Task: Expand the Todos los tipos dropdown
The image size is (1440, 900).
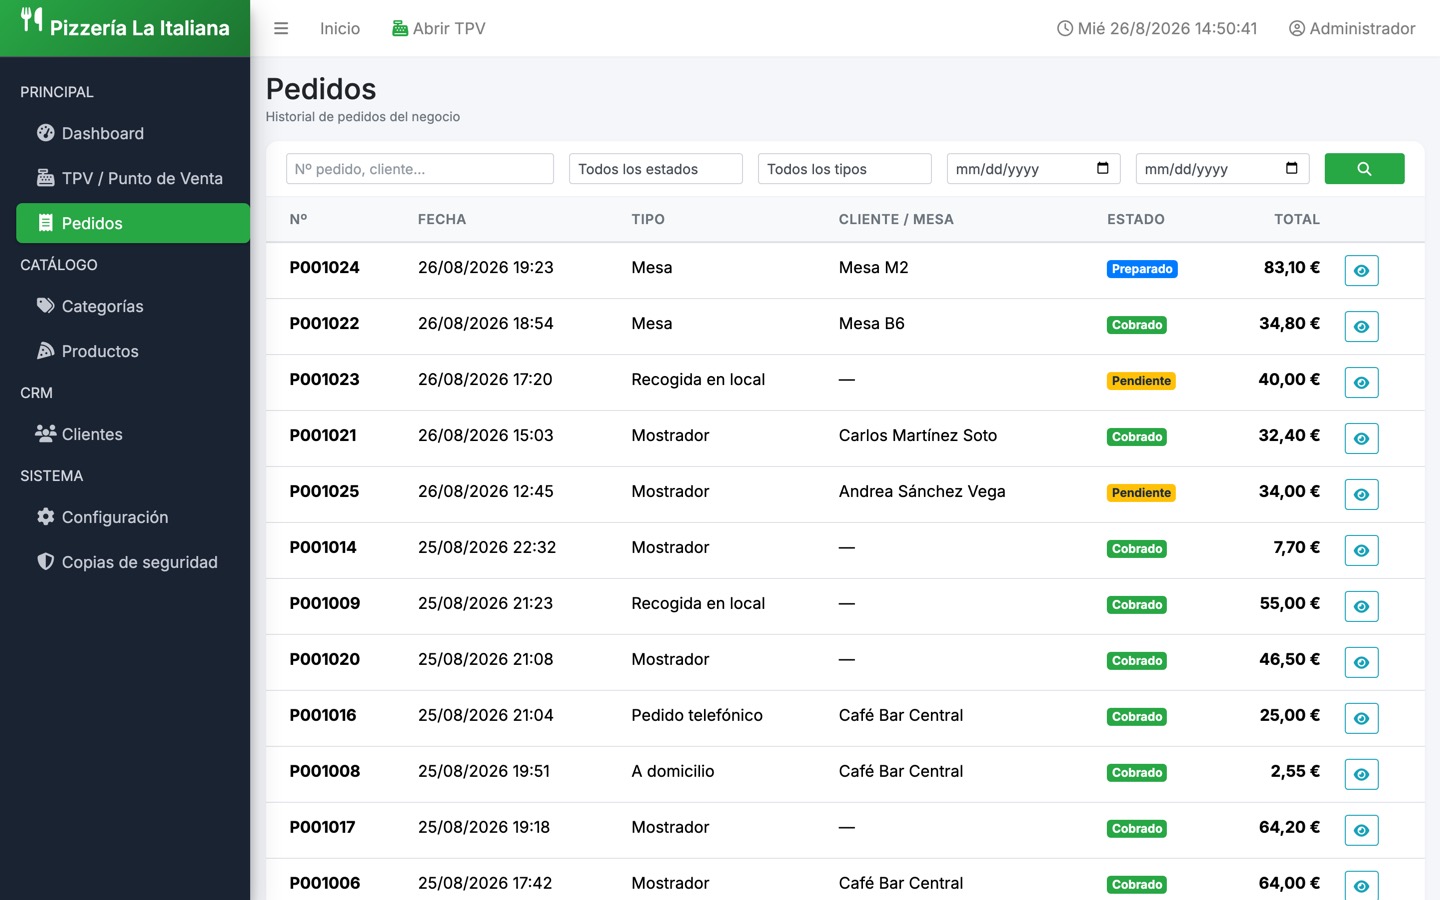Action: (x=845, y=169)
